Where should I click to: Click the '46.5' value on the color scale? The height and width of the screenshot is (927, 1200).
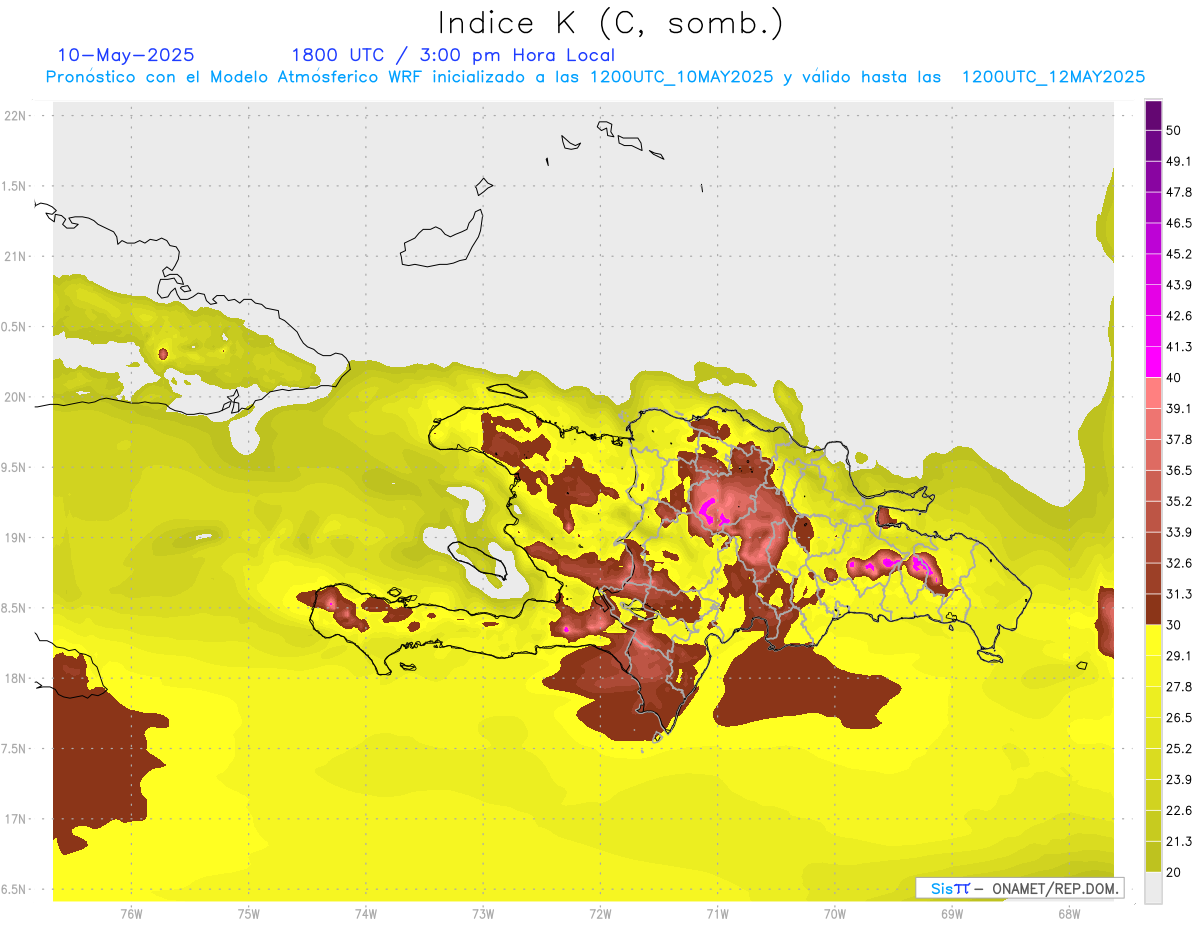pos(1179,223)
